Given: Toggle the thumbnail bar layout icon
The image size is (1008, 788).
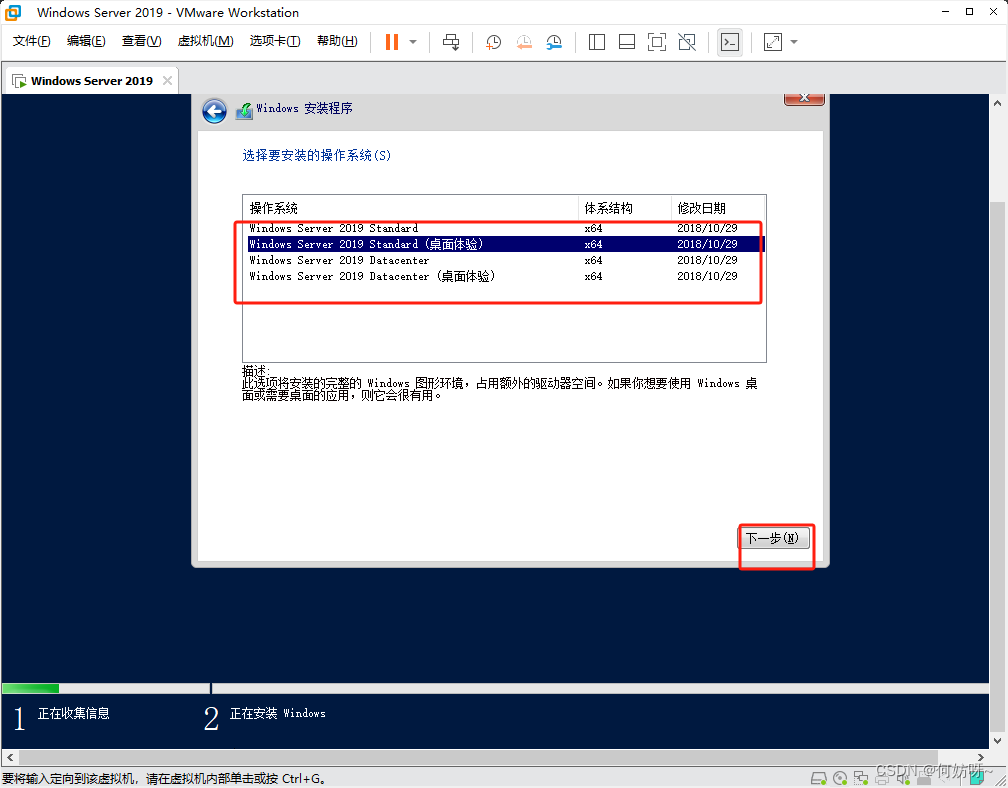Looking at the screenshot, I should (x=627, y=42).
